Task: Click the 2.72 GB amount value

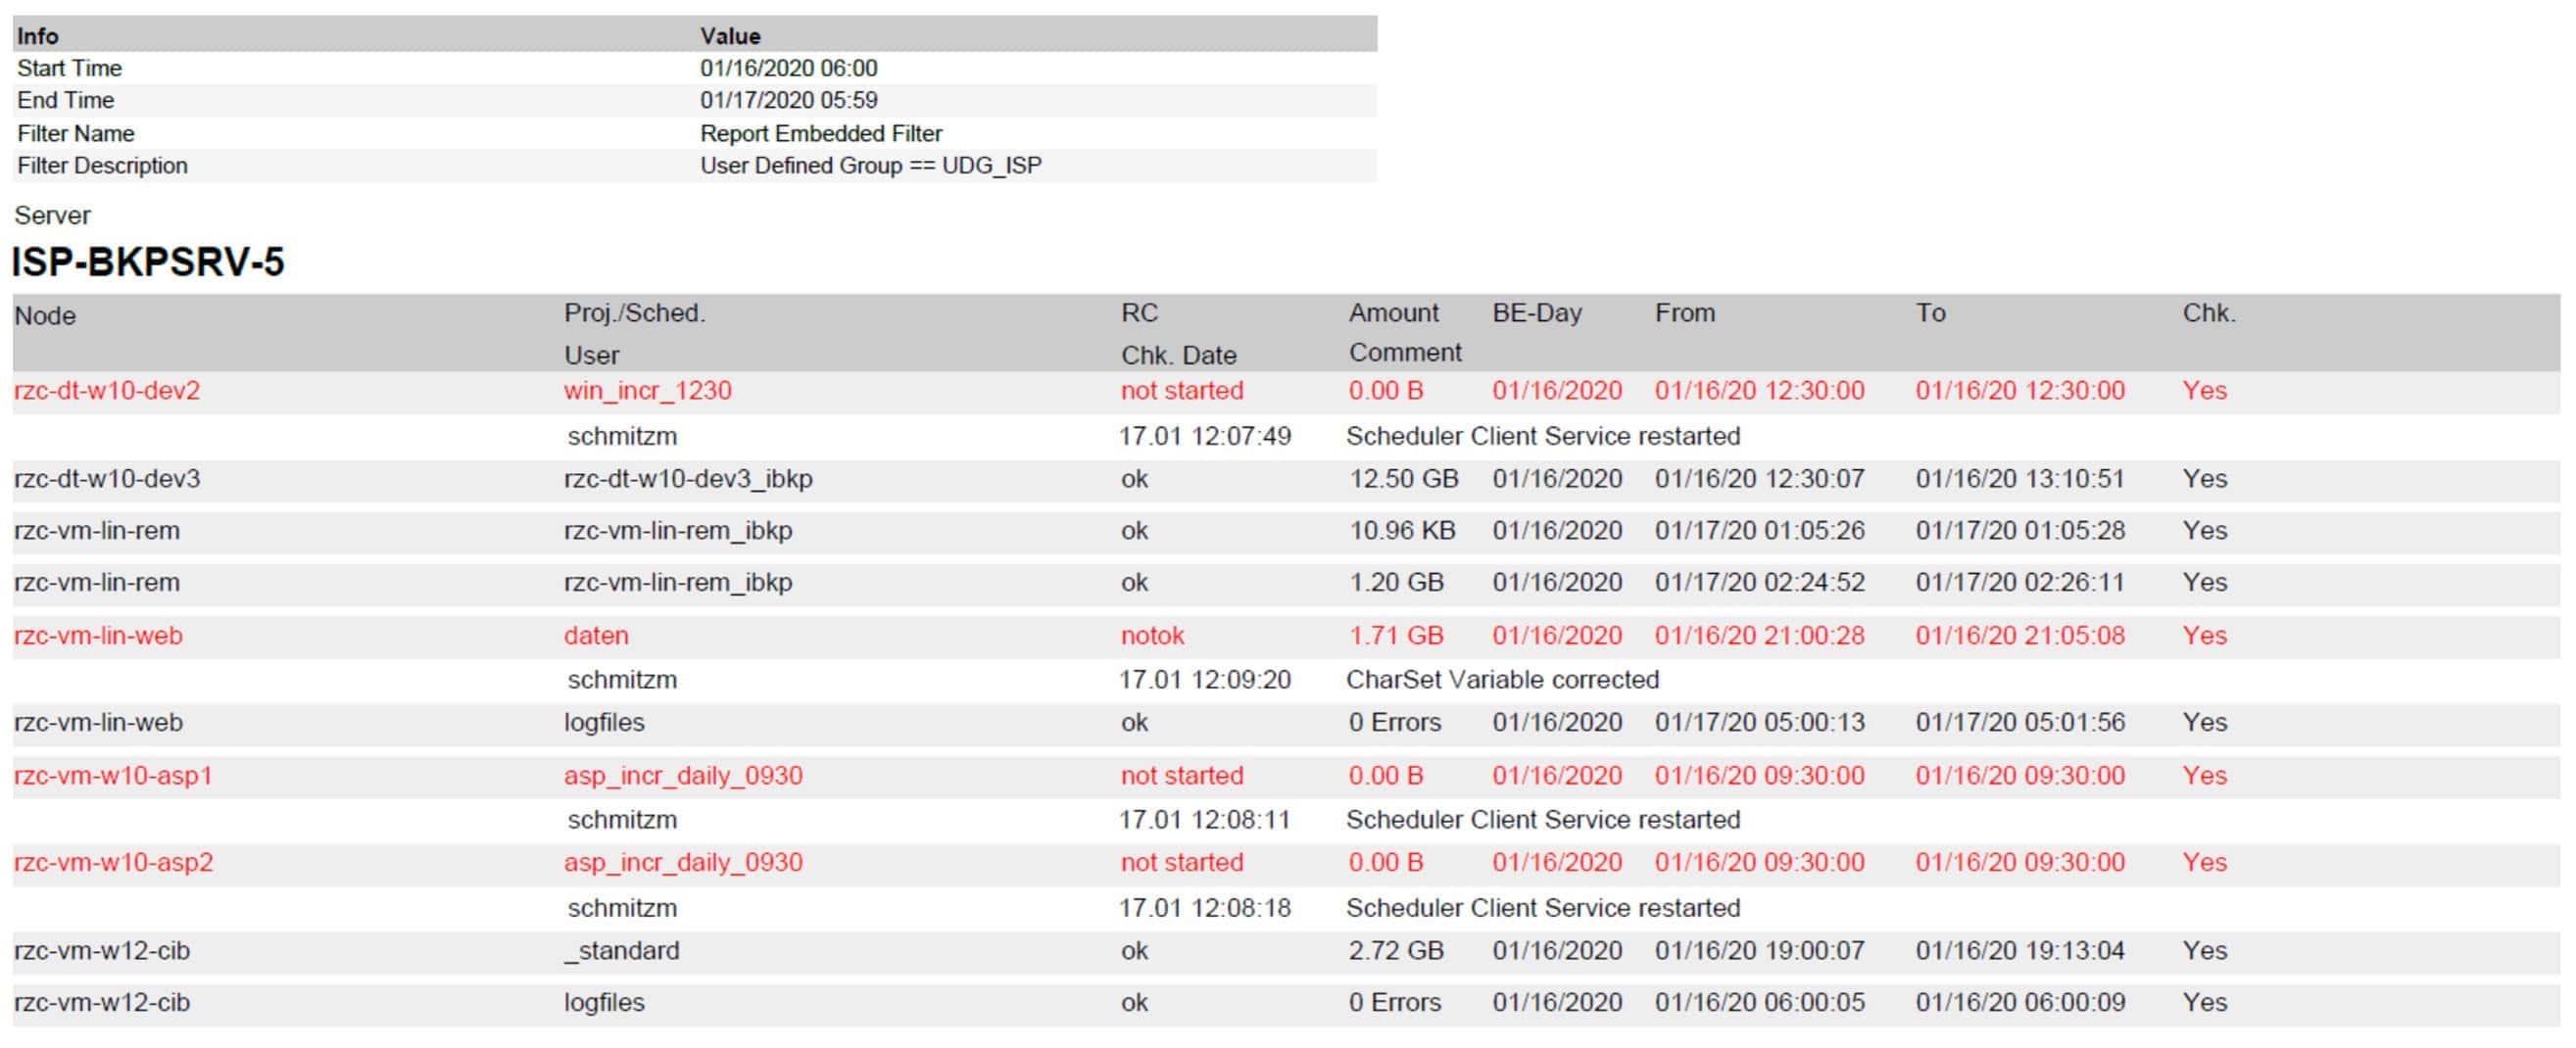Action: point(1395,951)
